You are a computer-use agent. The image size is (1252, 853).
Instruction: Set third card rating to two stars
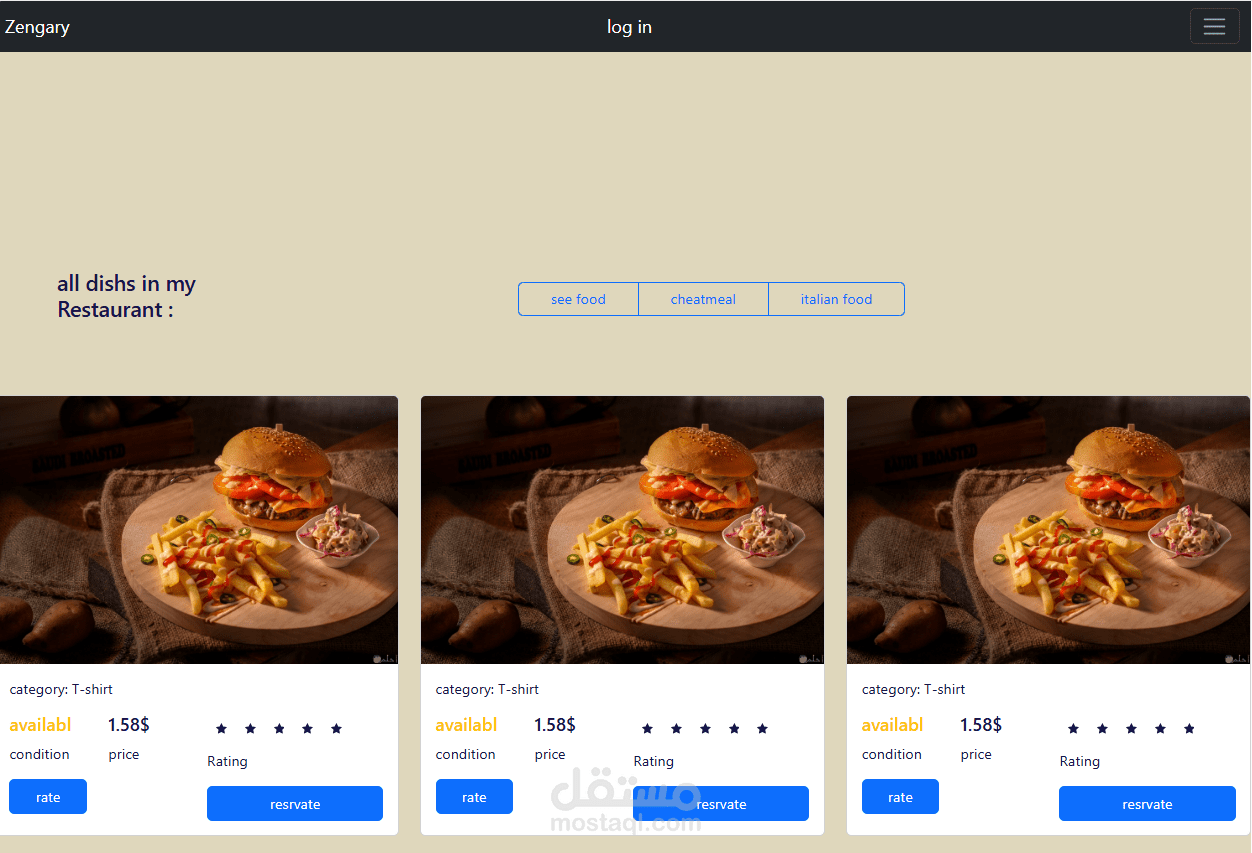pos(1102,729)
